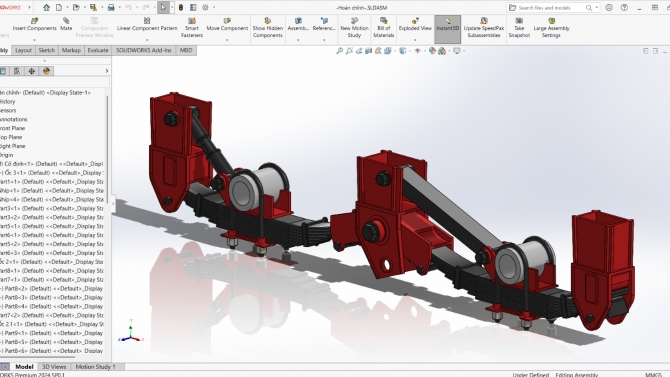Insert Bill of Materials
670x377 pixels.
click(x=384, y=28)
